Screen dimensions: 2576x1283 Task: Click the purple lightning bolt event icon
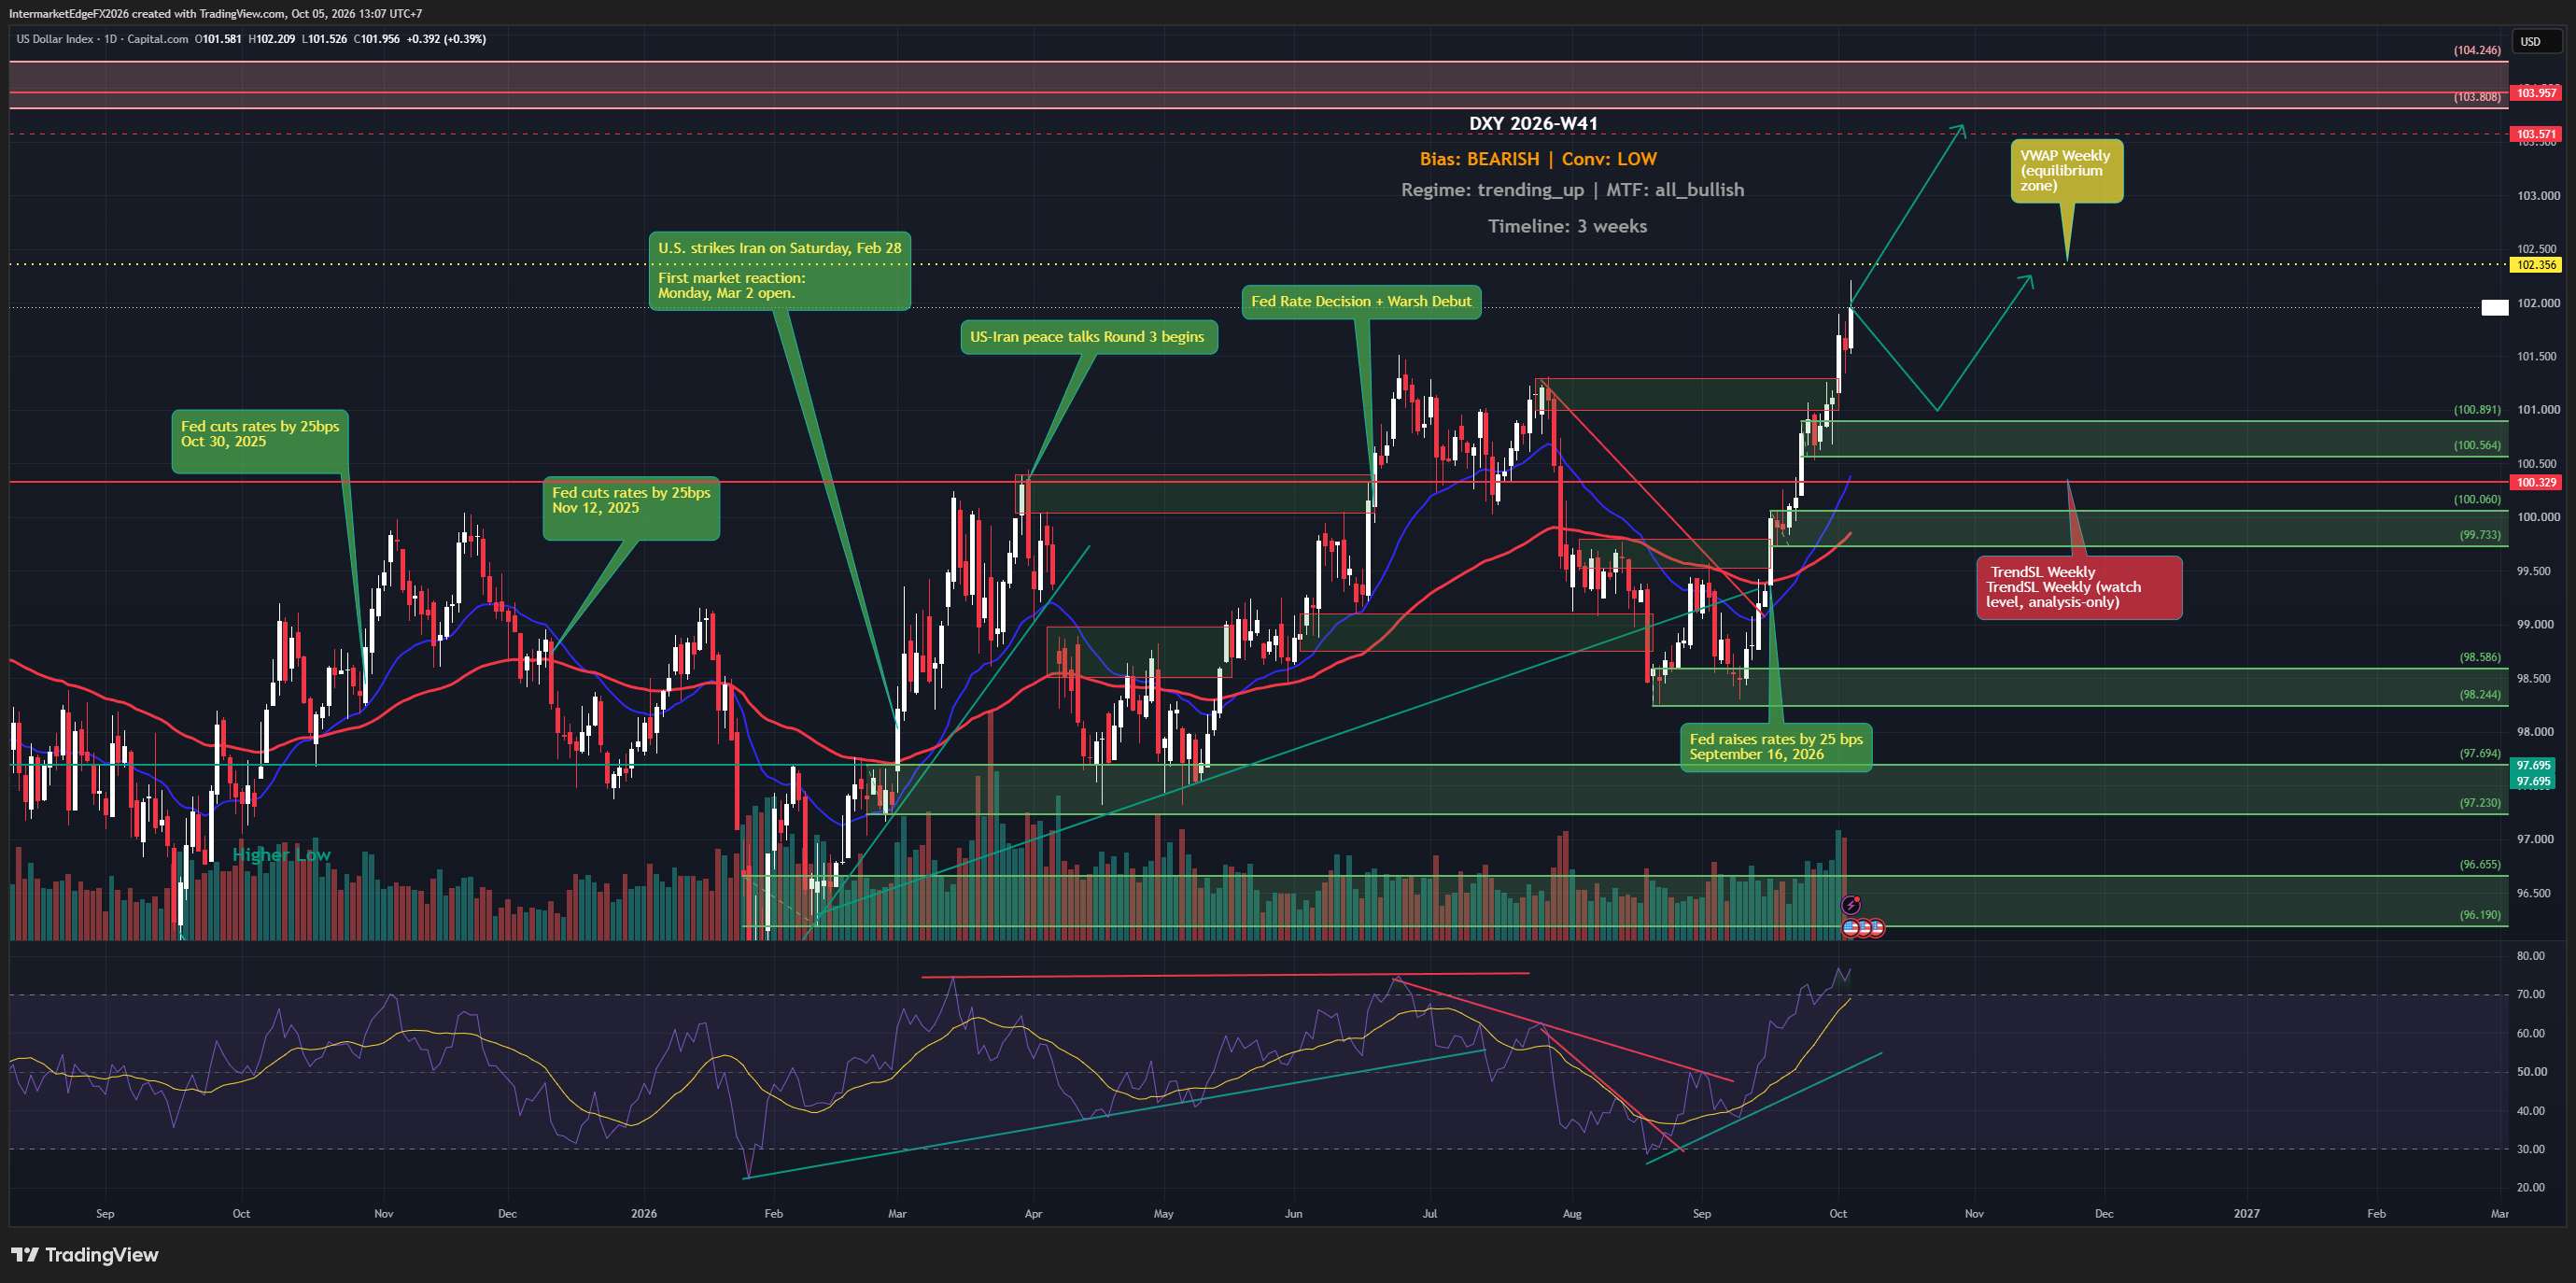pyautogui.click(x=1851, y=905)
